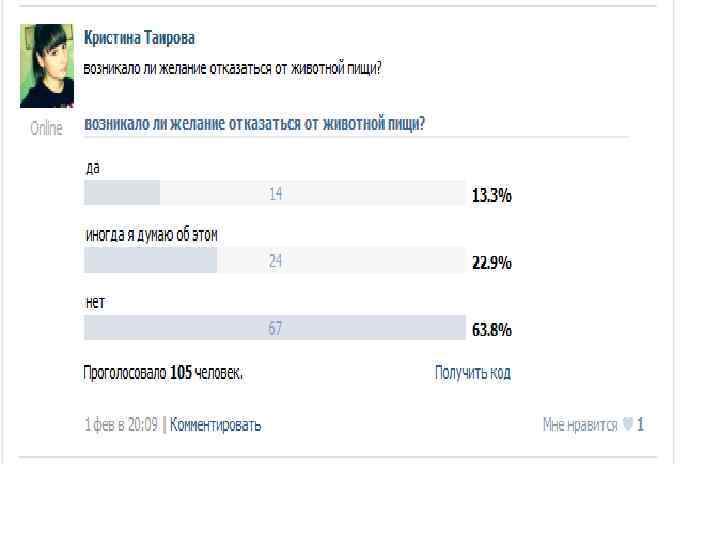Screen dimensions: 720x540
Task: Select the poll option «да»
Action: click(92, 167)
